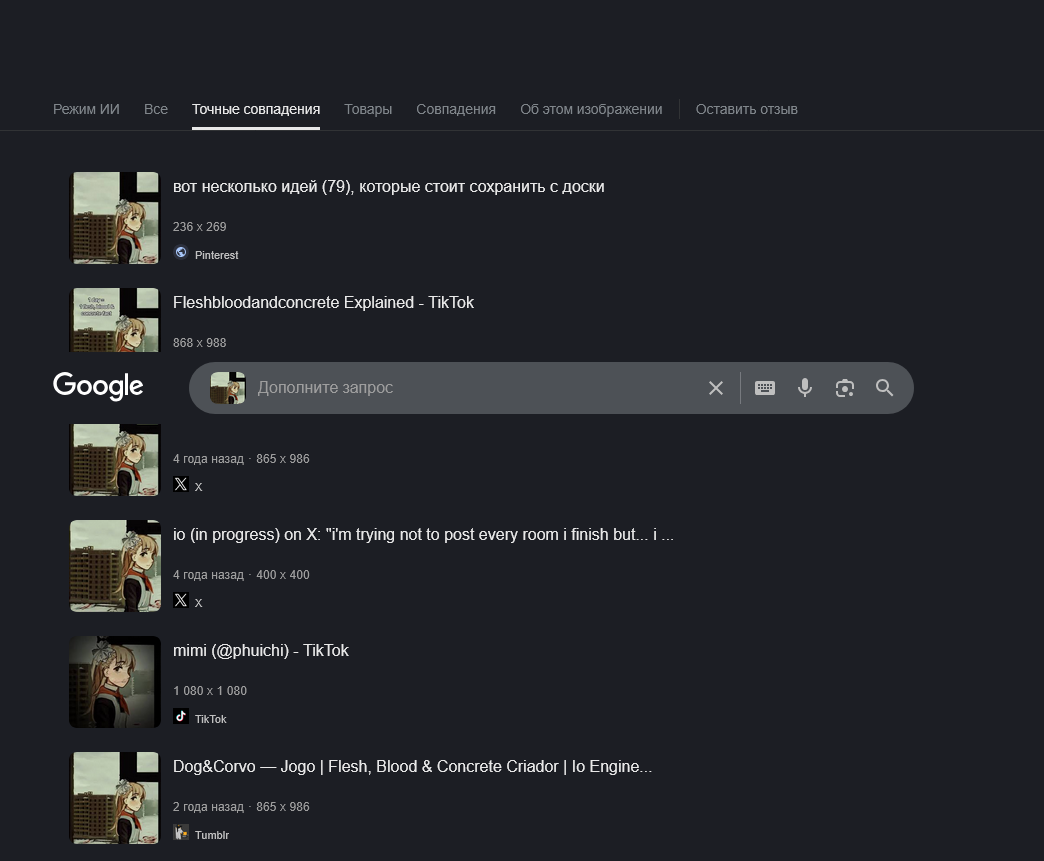
Task: Open the on-screen keyboard icon
Action: (764, 388)
